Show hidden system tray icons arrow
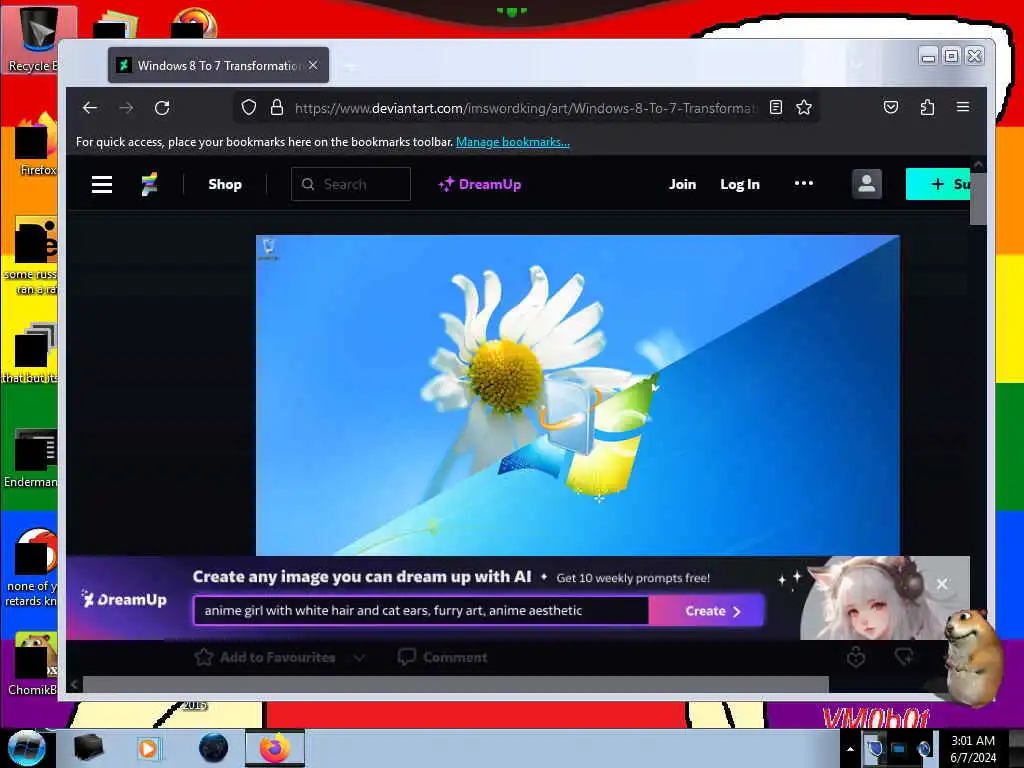The width and height of the screenshot is (1024, 768). coord(850,749)
